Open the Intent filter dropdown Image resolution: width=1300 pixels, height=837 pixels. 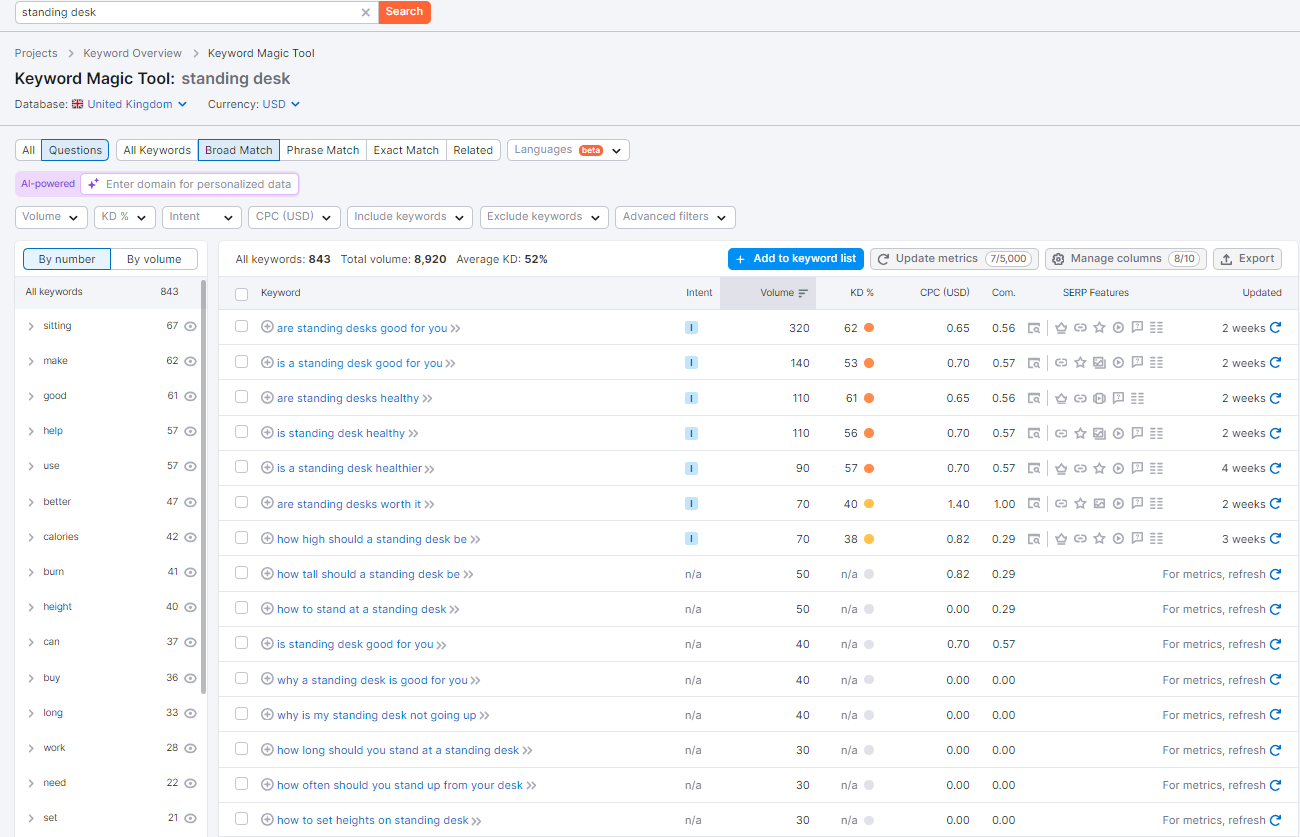(202, 217)
